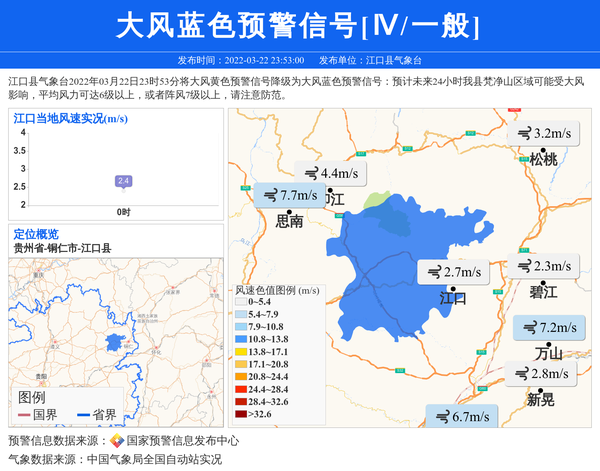This screenshot has width=600, height=471.
Task: Click the wind icon beside 2.8m/s at 新晃
Action: tap(521, 374)
